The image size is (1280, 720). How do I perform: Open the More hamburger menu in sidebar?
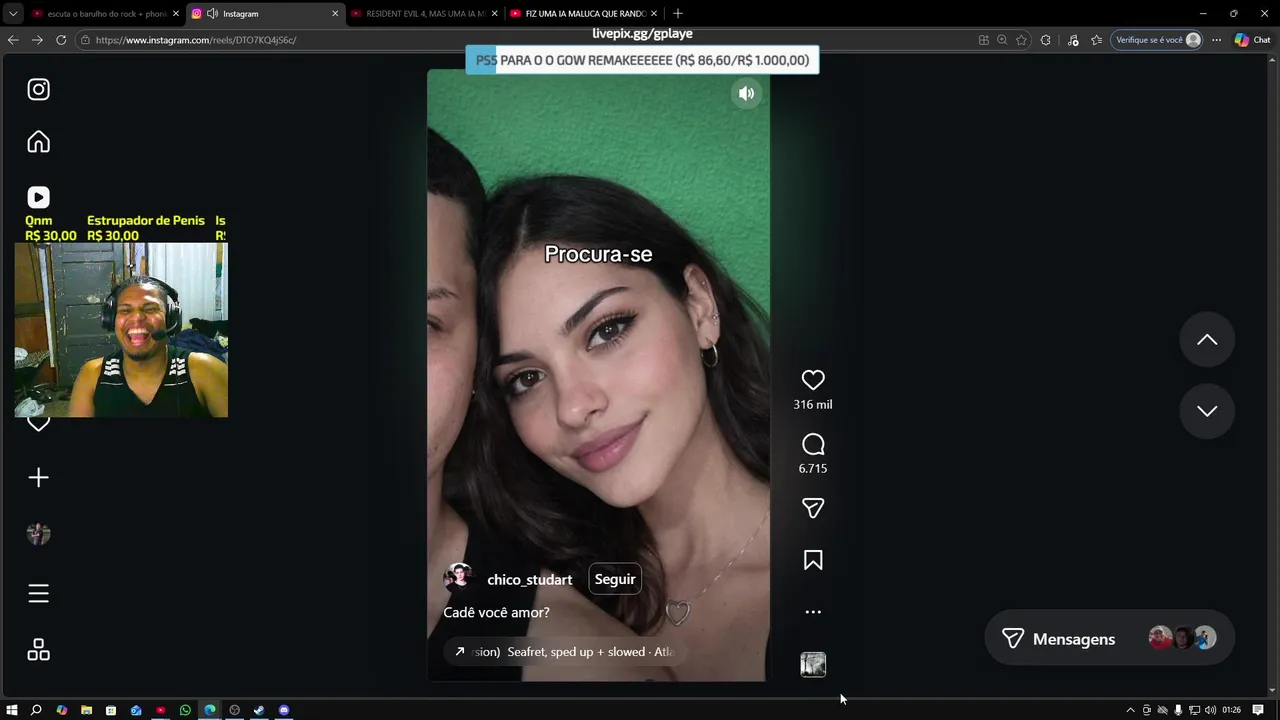click(x=38, y=594)
